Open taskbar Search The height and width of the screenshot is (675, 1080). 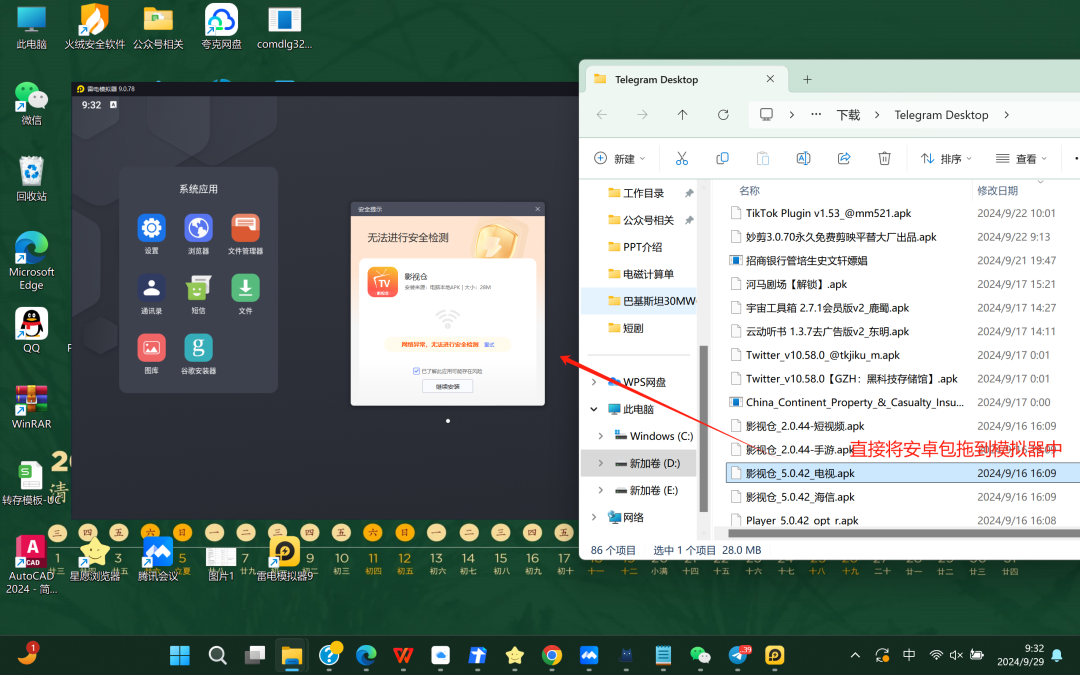(x=218, y=655)
